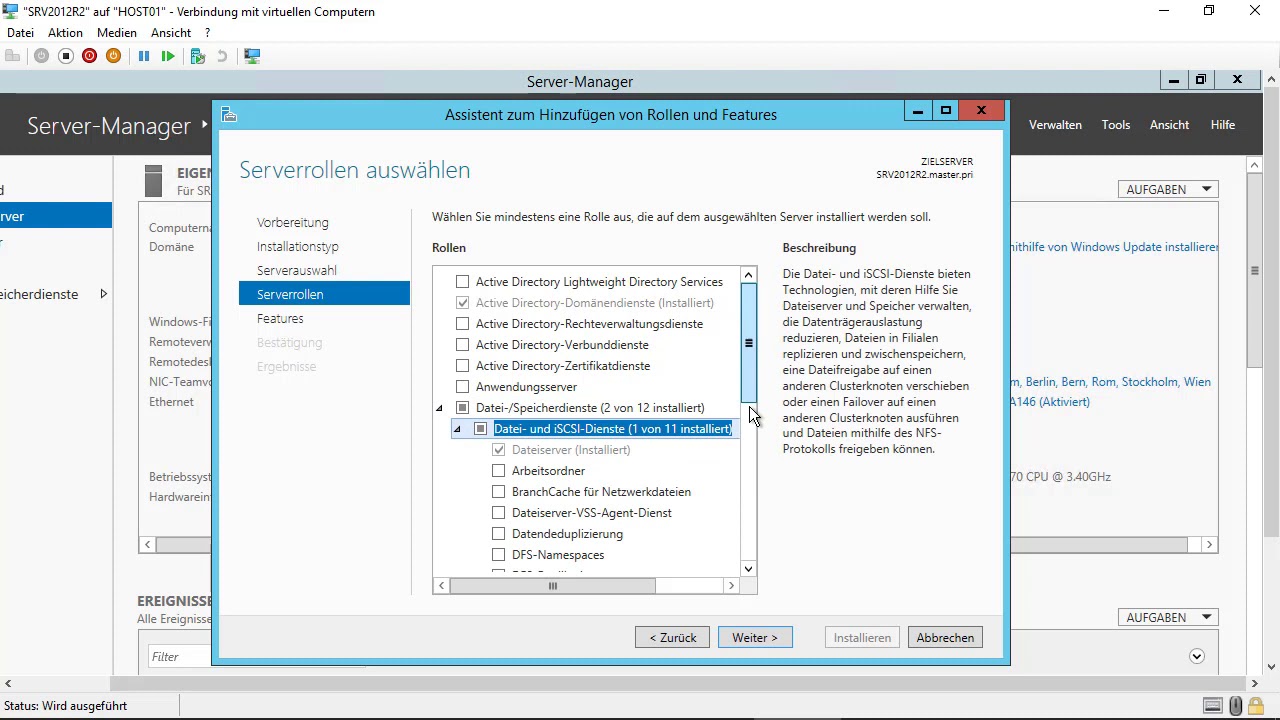Image resolution: width=1280 pixels, height=720 pixels.
Task: Click roles list scroll-left arrow
Action: 441,586
